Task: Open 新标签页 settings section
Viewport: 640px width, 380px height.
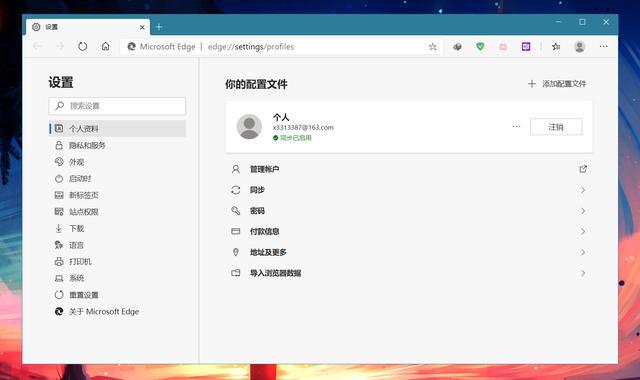Action: 117,195
